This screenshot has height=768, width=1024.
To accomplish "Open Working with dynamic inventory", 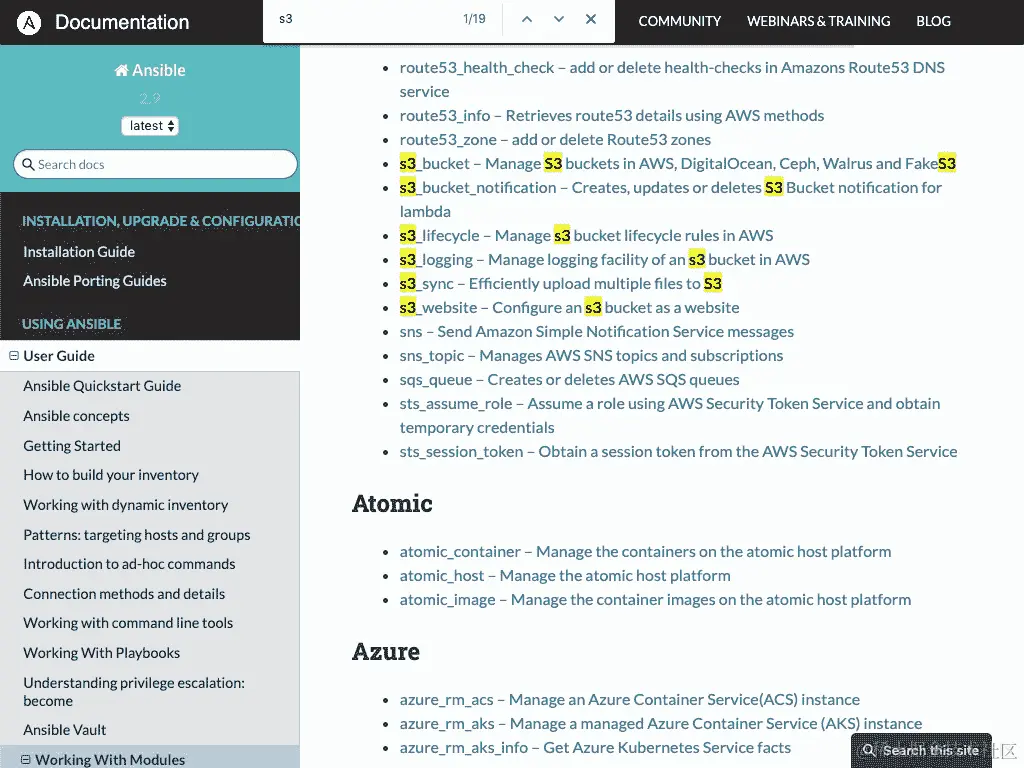I will [x=125, y=505].
